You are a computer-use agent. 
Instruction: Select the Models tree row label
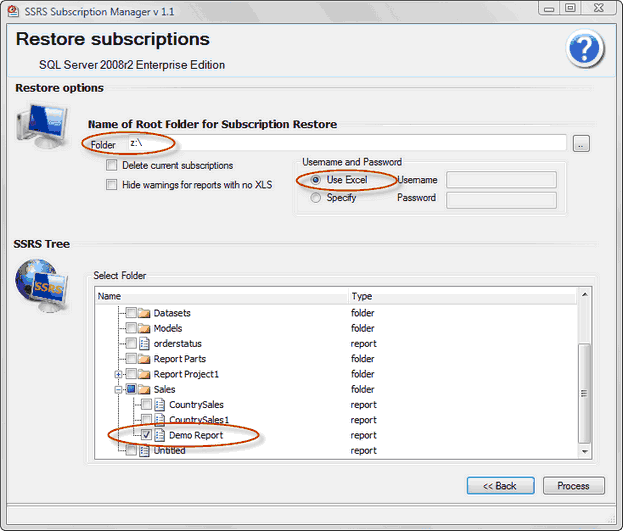(x=168, y=328)
